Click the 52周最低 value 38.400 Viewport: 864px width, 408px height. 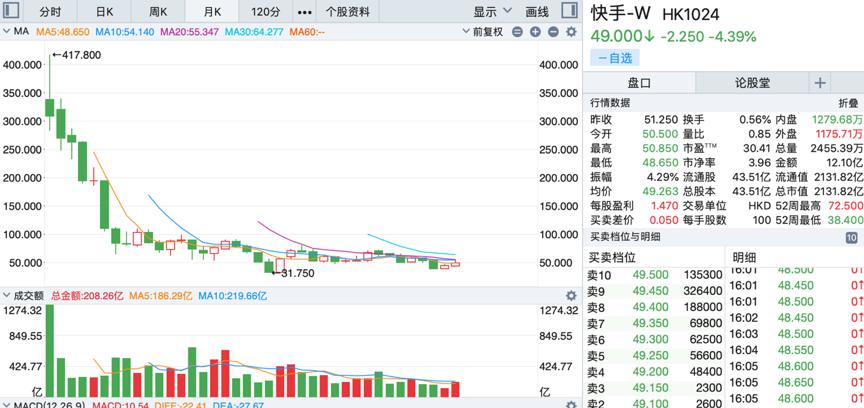click(846, 220)
